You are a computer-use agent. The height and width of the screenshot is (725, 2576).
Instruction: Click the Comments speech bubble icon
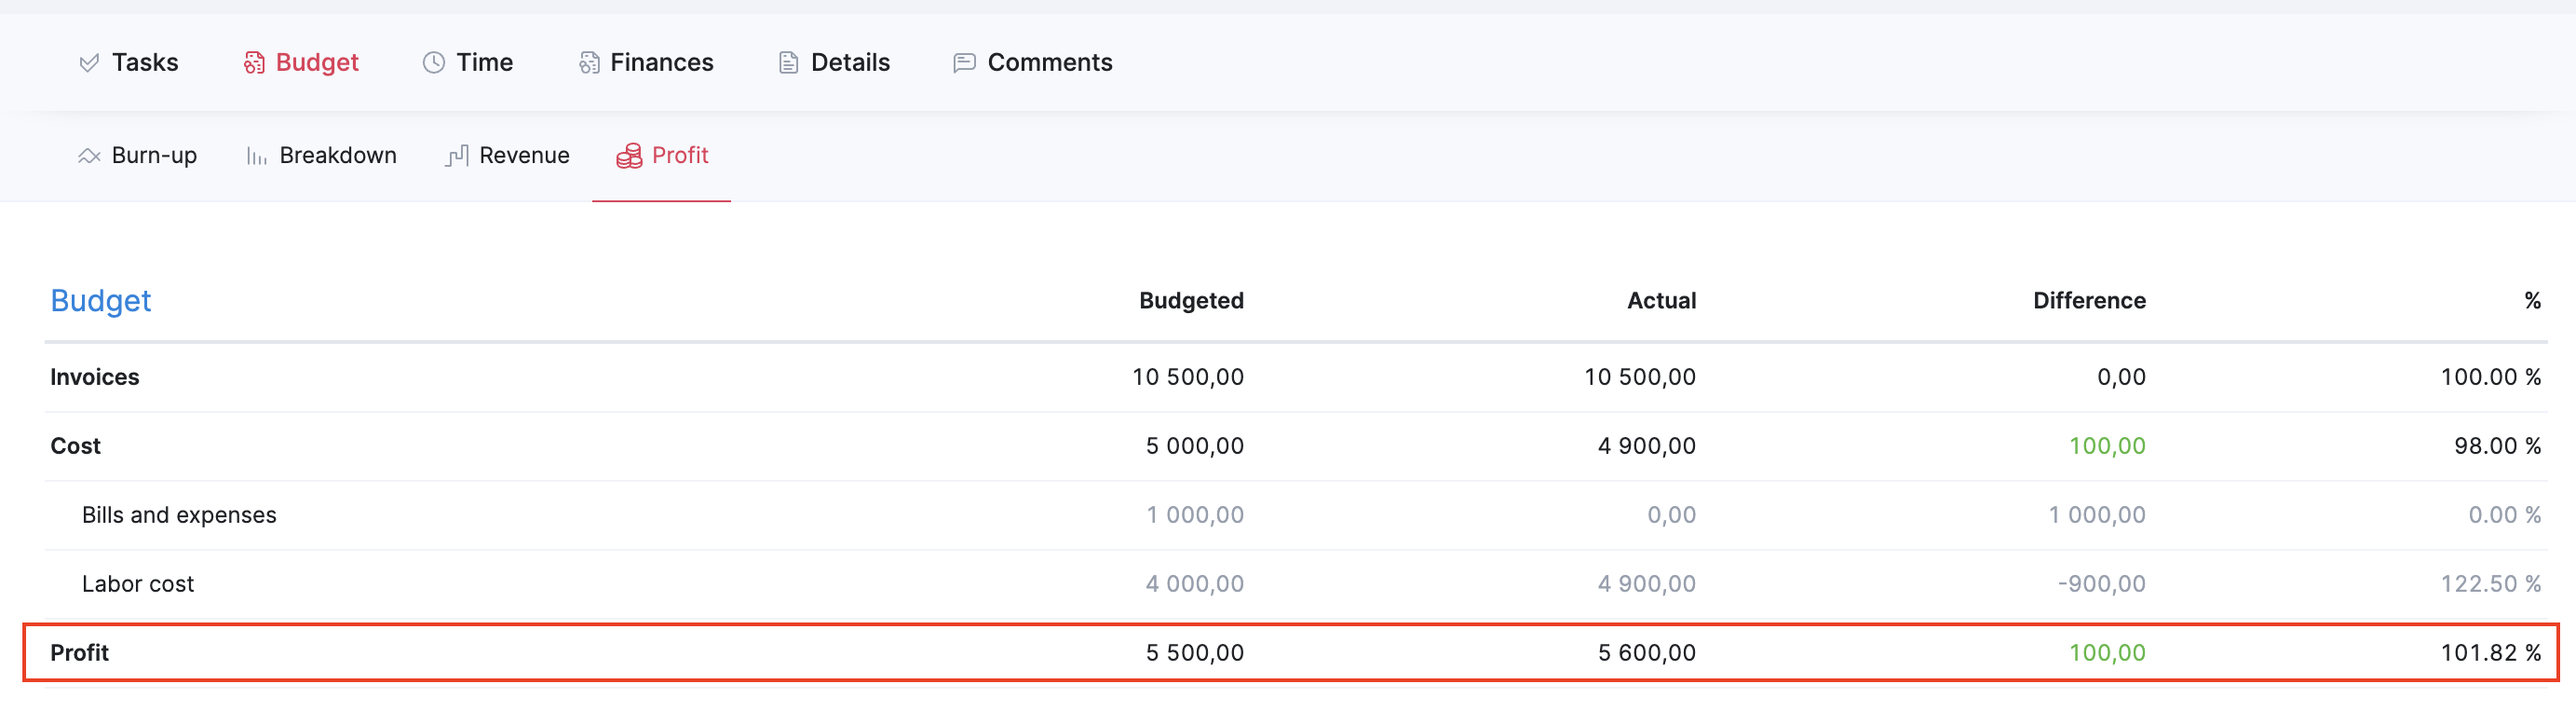coord(964,63)
